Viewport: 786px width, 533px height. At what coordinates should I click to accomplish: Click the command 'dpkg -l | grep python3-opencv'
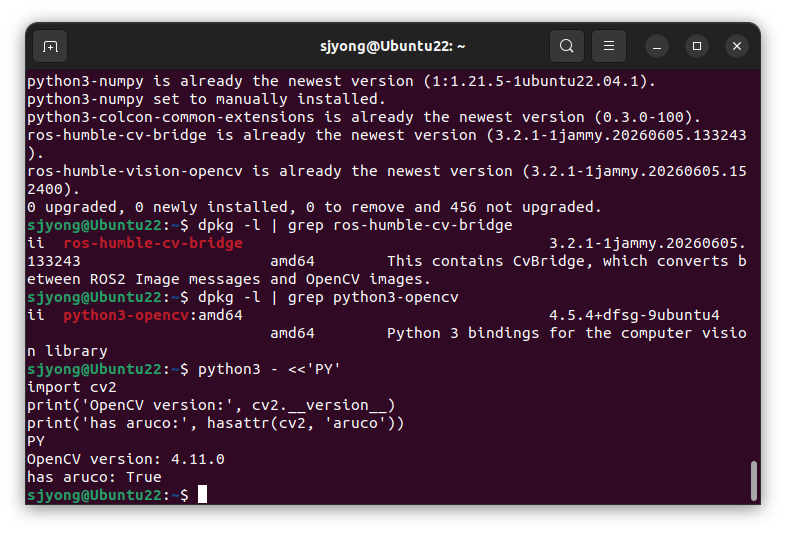pos(328,297)
